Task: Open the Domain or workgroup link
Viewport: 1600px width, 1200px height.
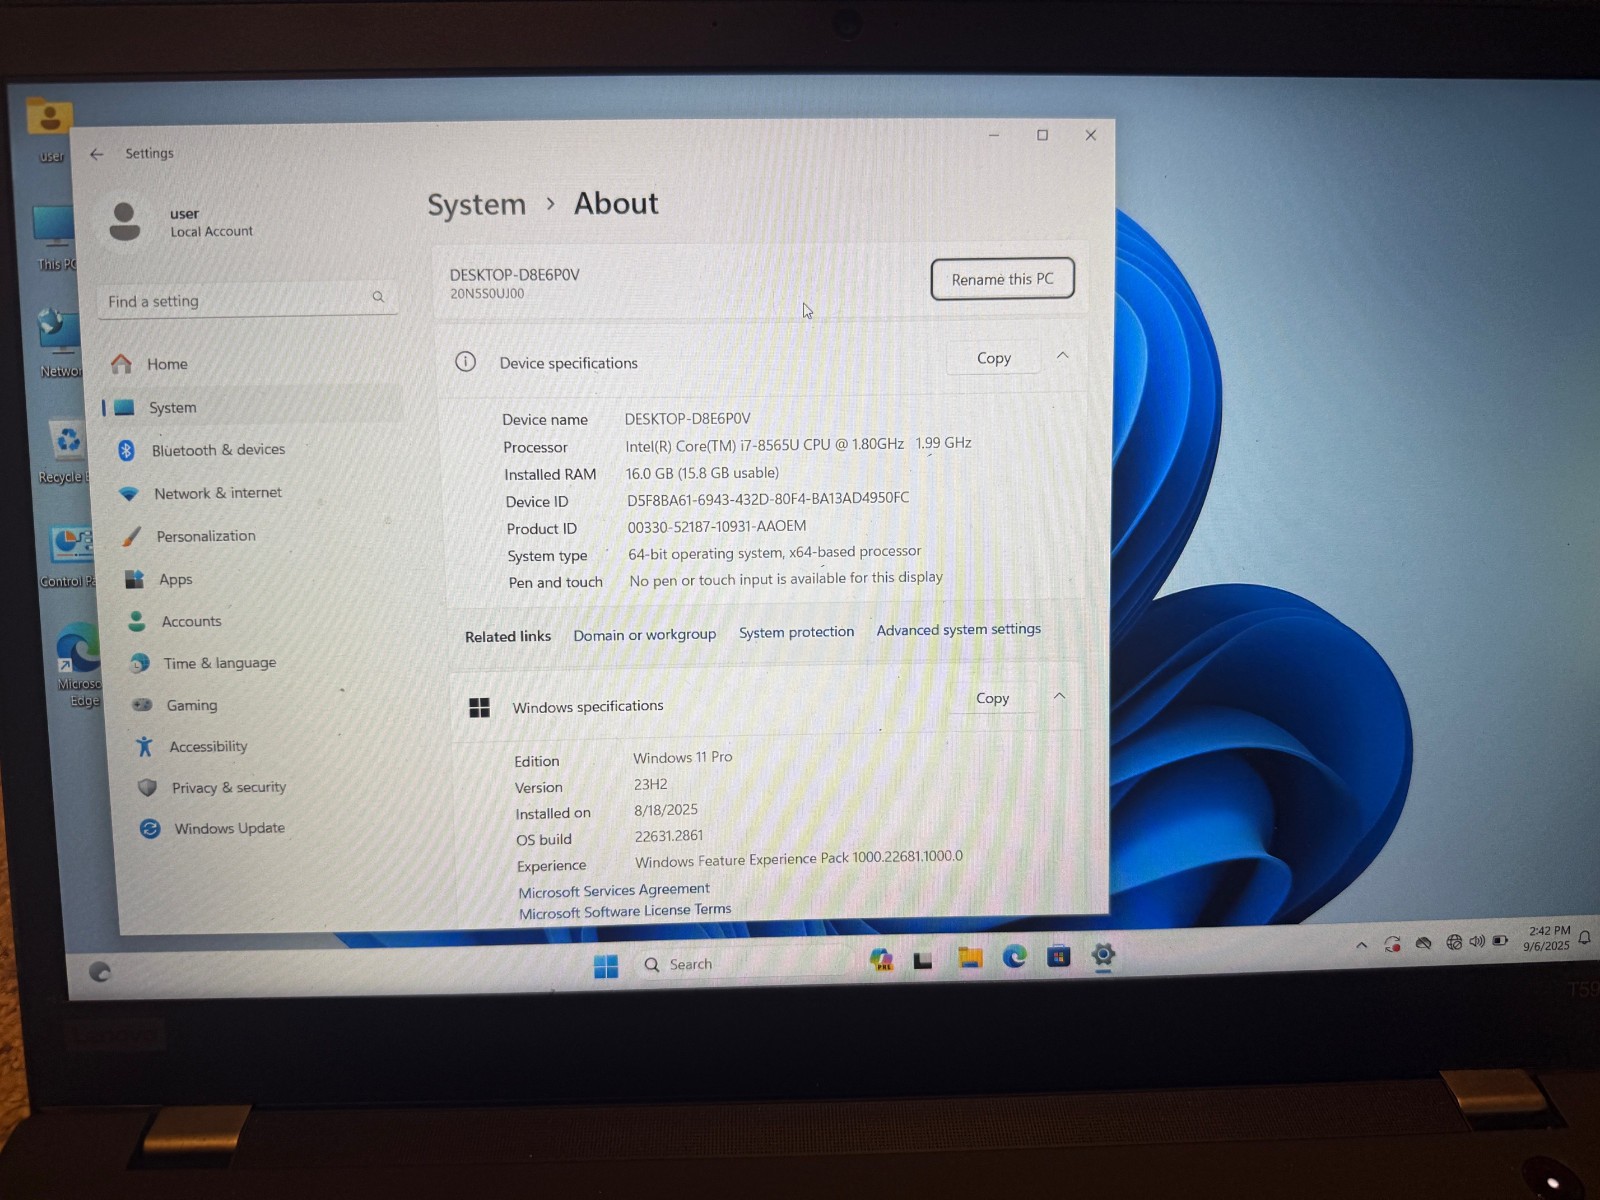Action: tap(645, 634)
